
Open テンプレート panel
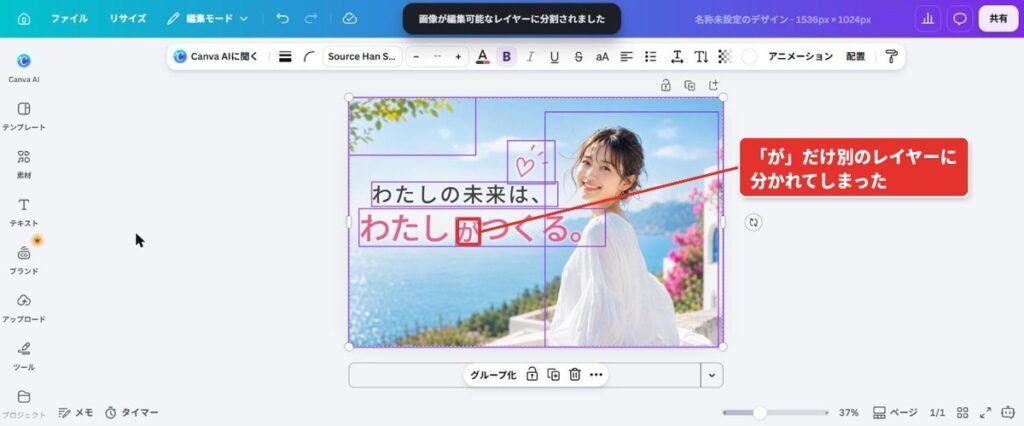tap(24, 116)
